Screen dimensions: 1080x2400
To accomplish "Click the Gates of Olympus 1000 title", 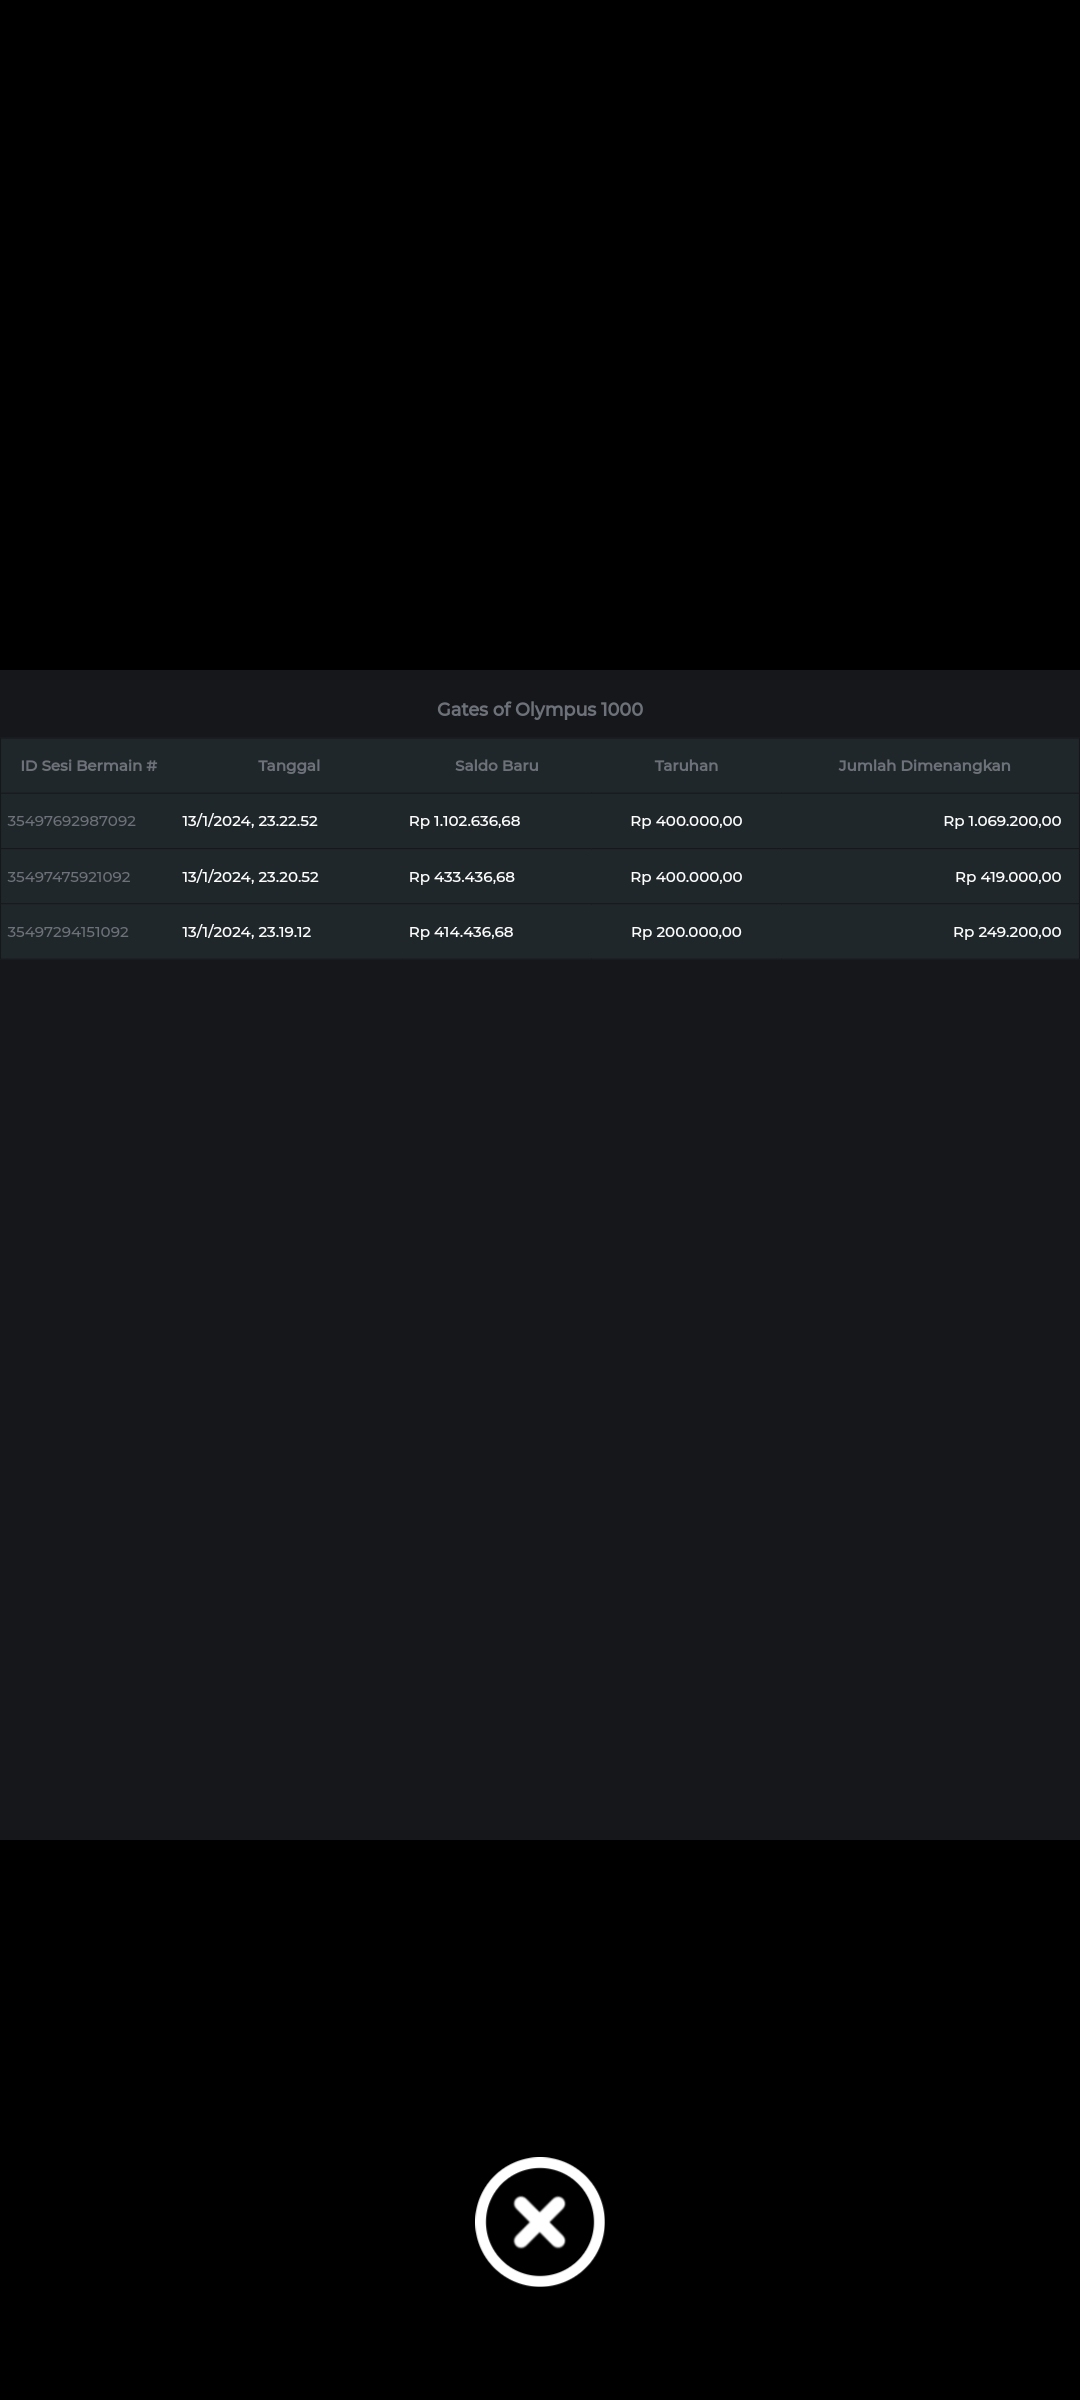I will [540, 710].
